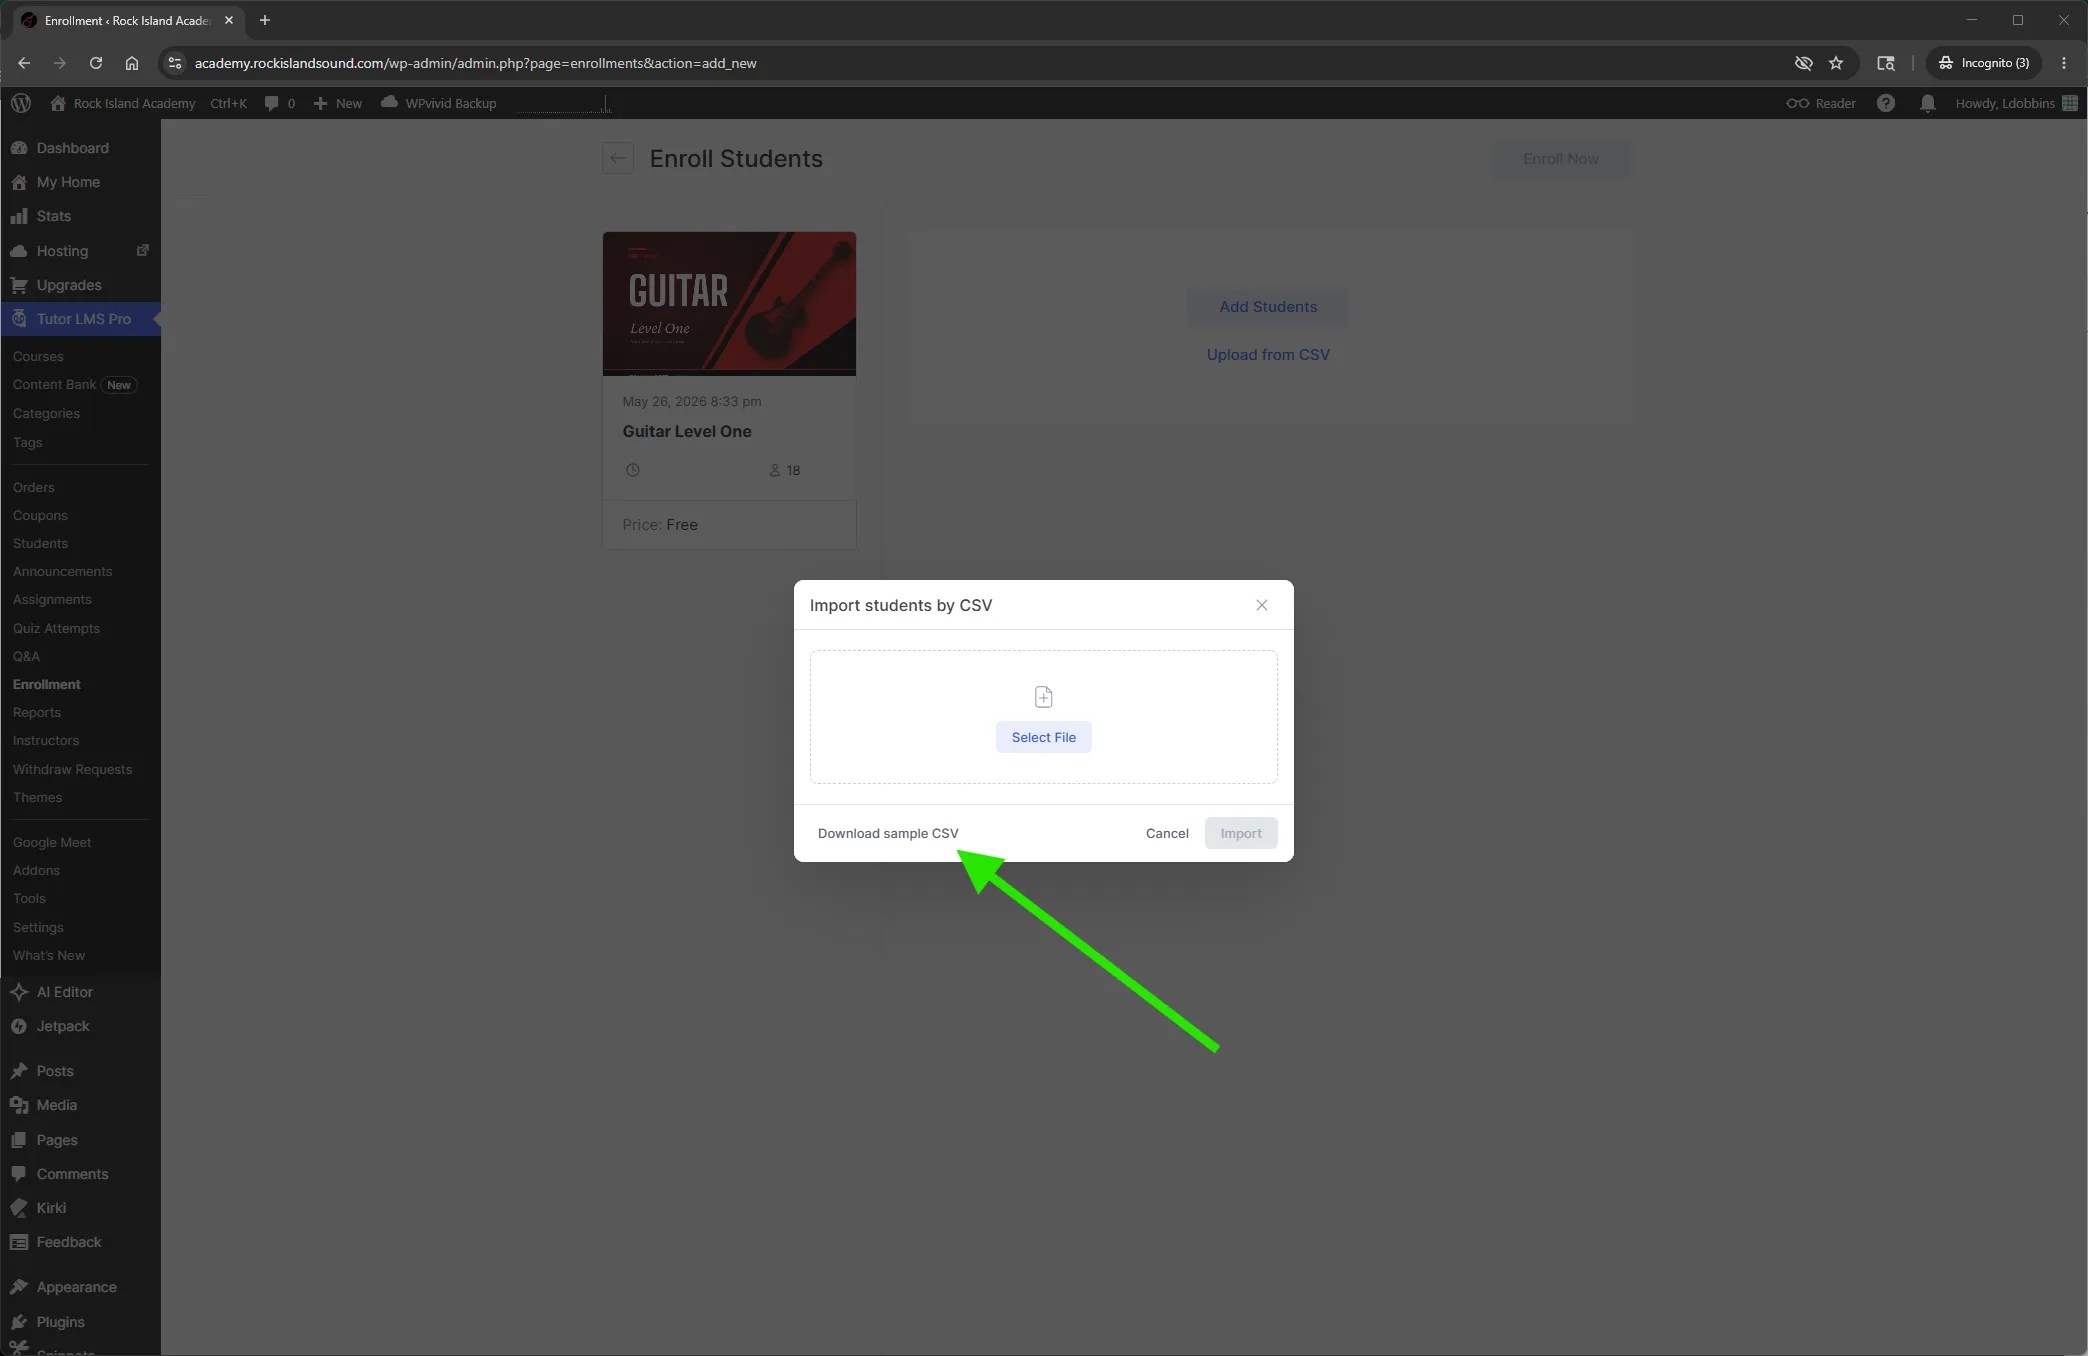Open WPvivid Backup from admin bar

(439, 103)
